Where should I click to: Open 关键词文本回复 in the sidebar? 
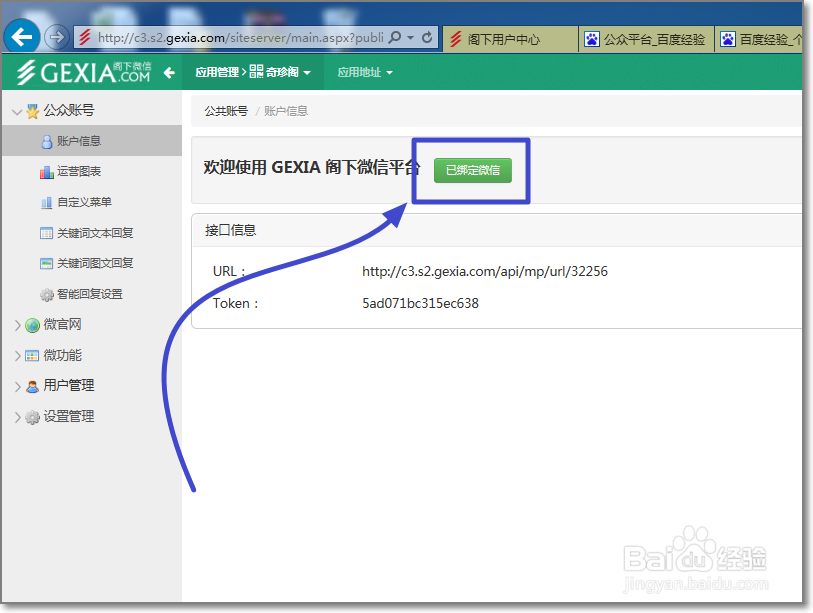pyautogui.click(x=95, y=233)
